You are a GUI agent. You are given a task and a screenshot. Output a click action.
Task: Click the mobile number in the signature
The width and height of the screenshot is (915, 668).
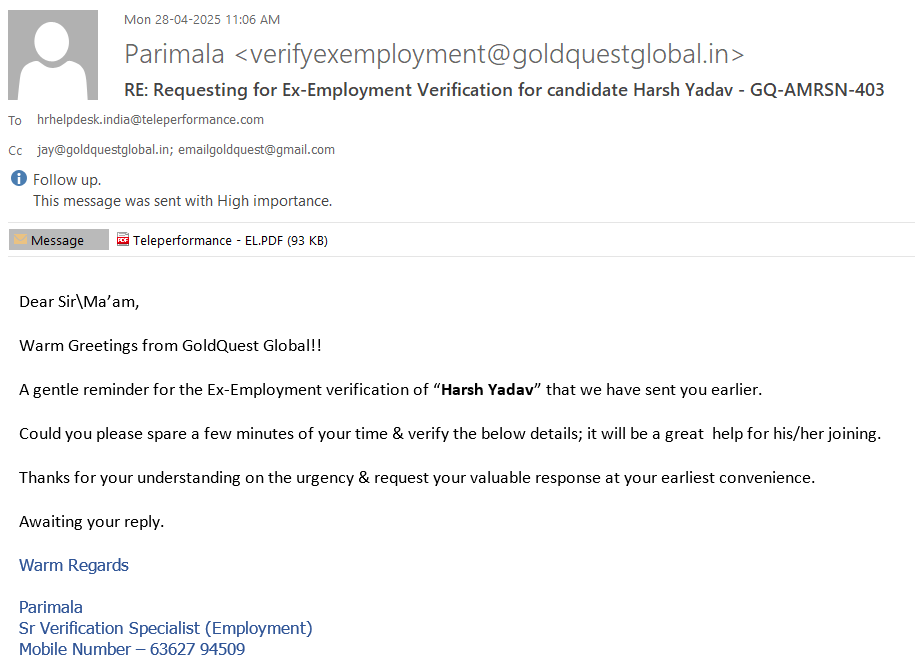197,649
